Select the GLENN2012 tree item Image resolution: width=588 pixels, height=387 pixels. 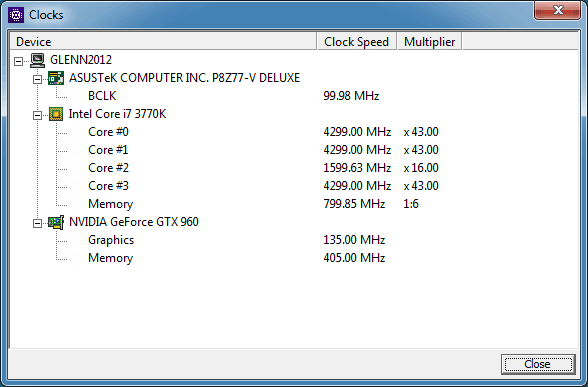81,60
